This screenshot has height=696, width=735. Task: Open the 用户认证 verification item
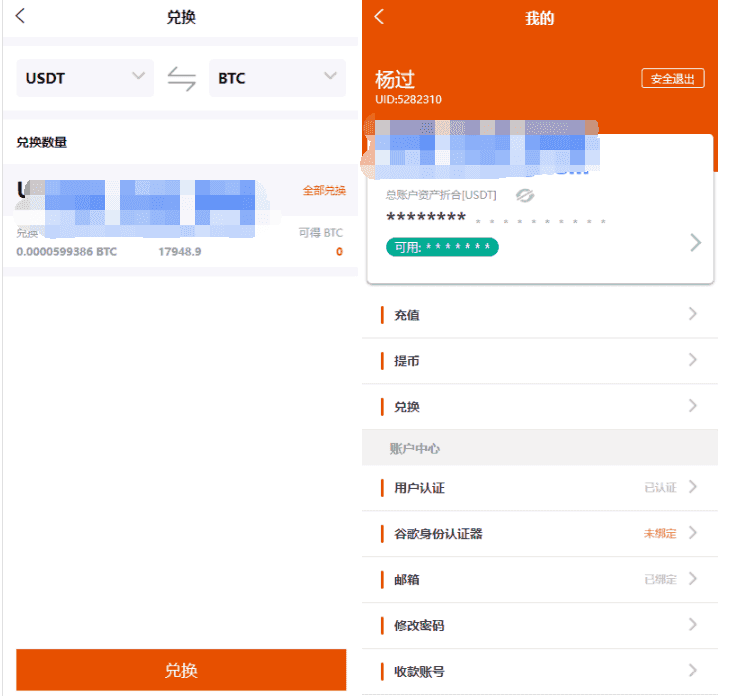tap(540, 487)
